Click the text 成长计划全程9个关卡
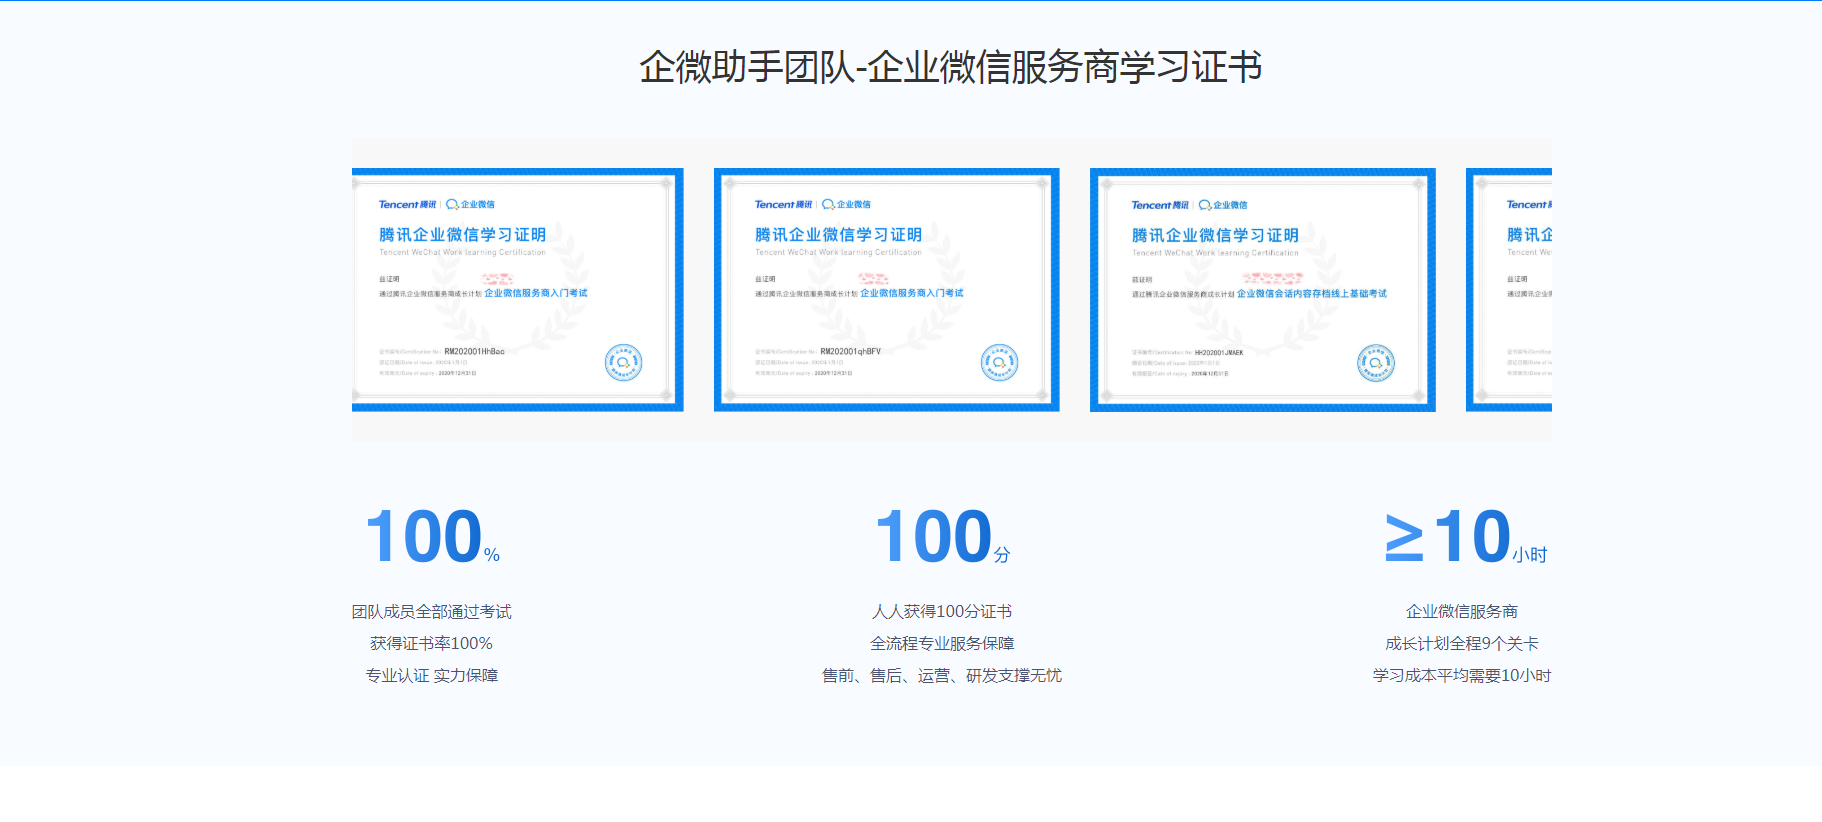This screenshot has height=822, width=1822. [x=1462, y=644]
